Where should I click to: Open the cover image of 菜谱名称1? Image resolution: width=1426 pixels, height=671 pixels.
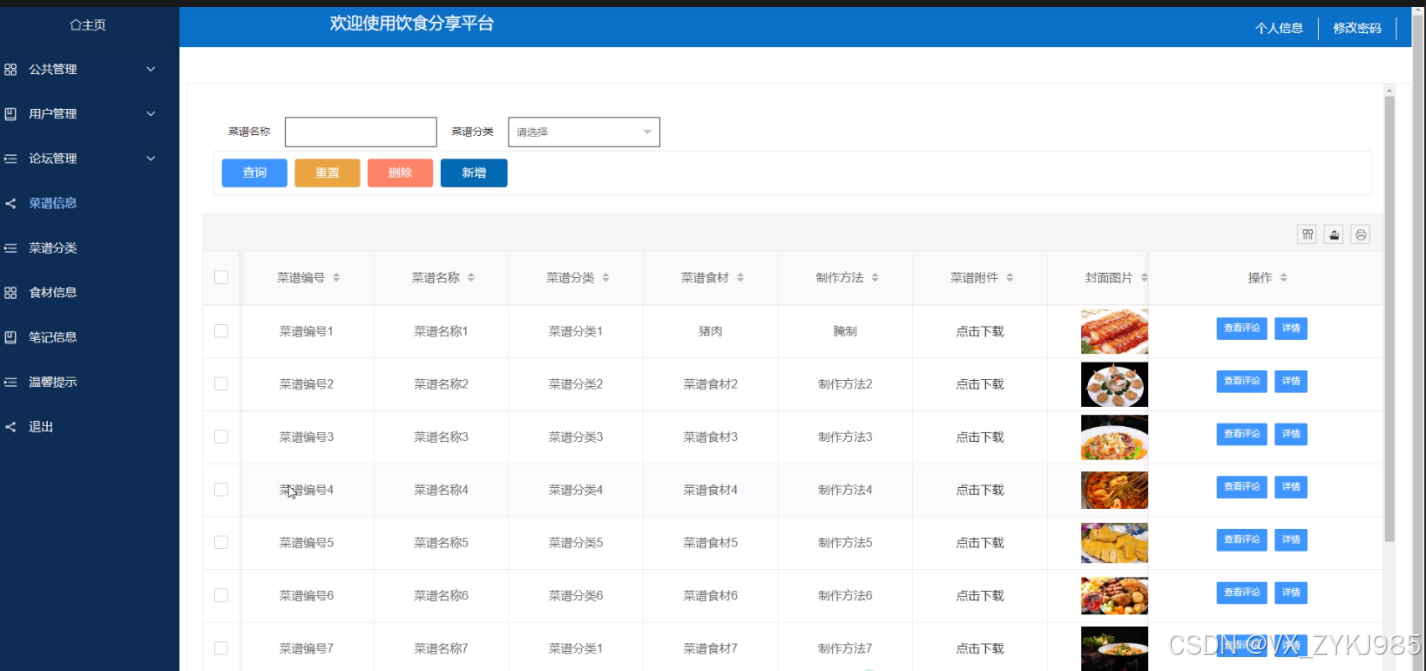coord(1114,331)
